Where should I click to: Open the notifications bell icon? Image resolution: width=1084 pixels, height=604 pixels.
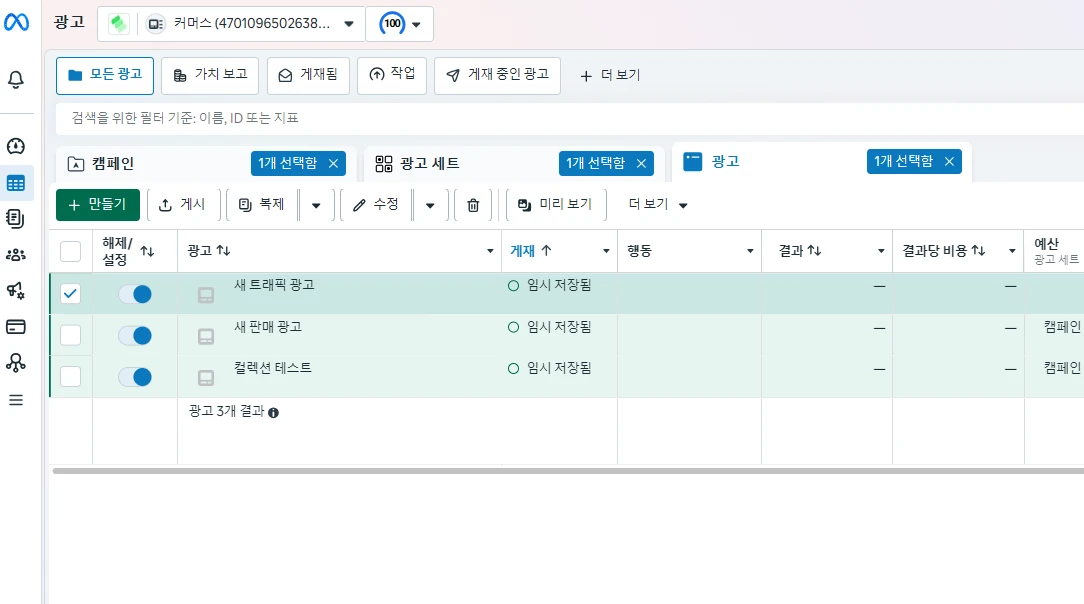[16, 79]
